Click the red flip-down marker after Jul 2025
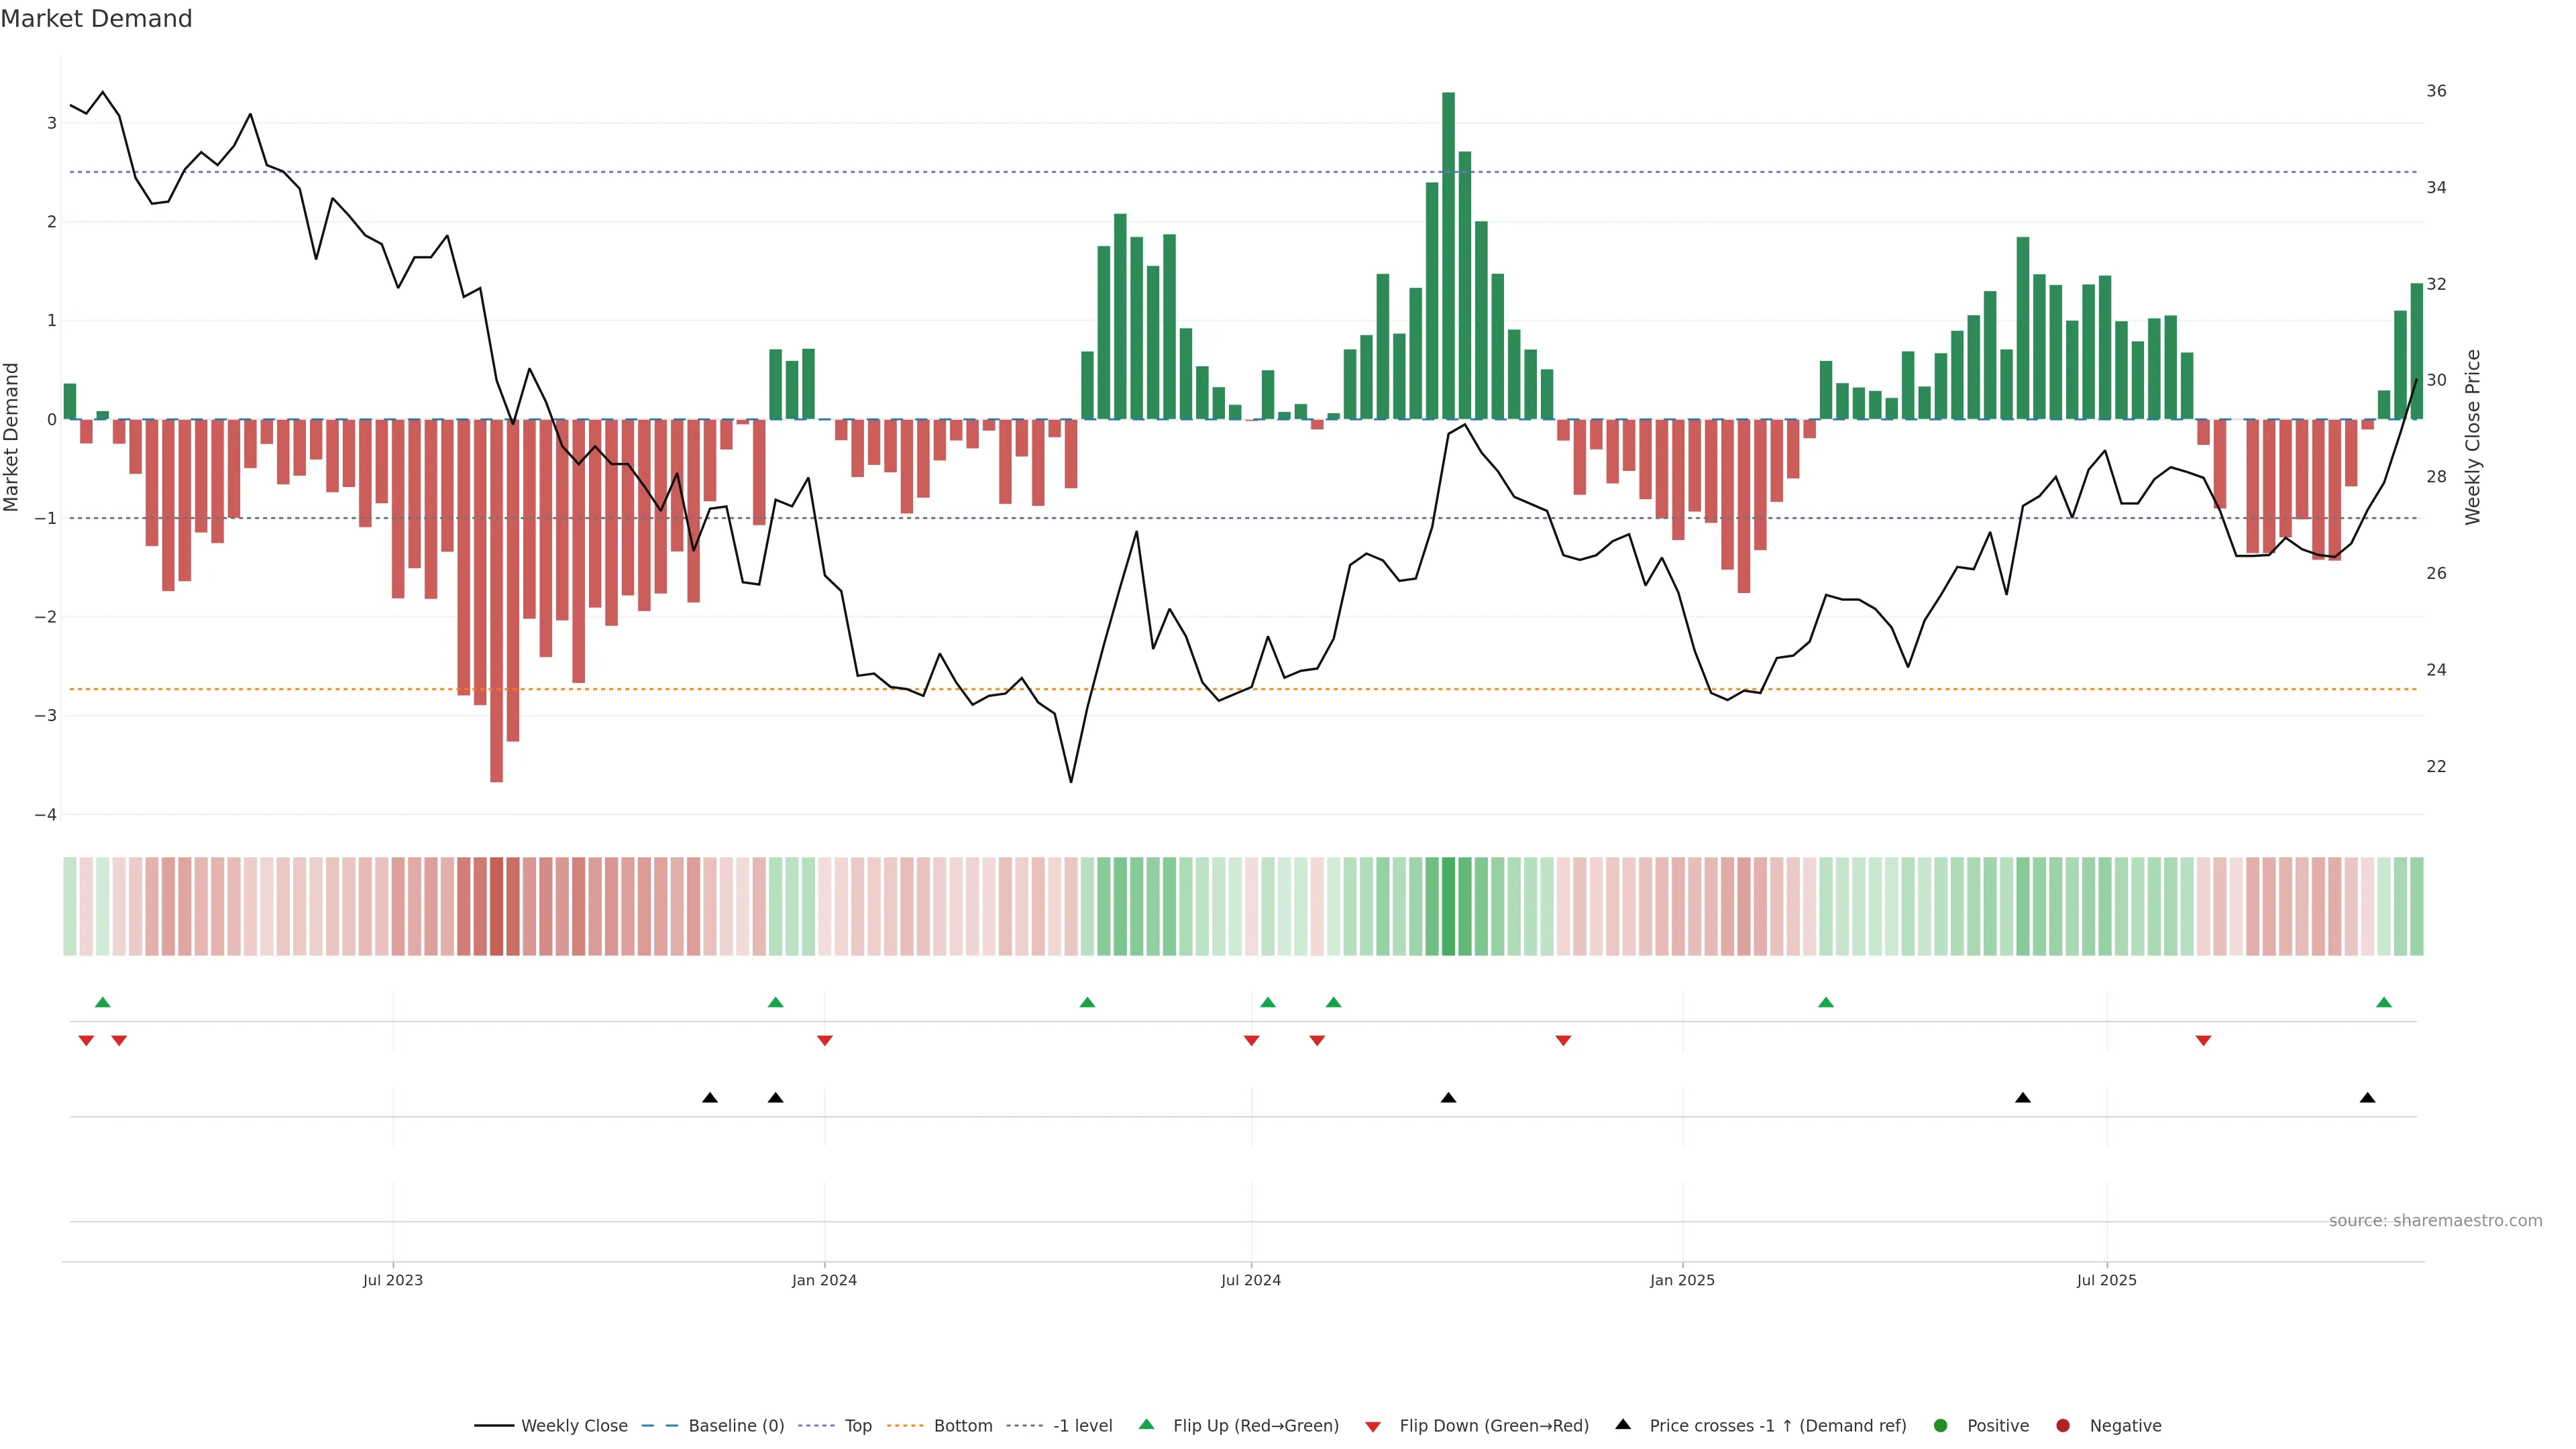Viewport: 2576px width, 1449px height. (x=2203, y=1041)
